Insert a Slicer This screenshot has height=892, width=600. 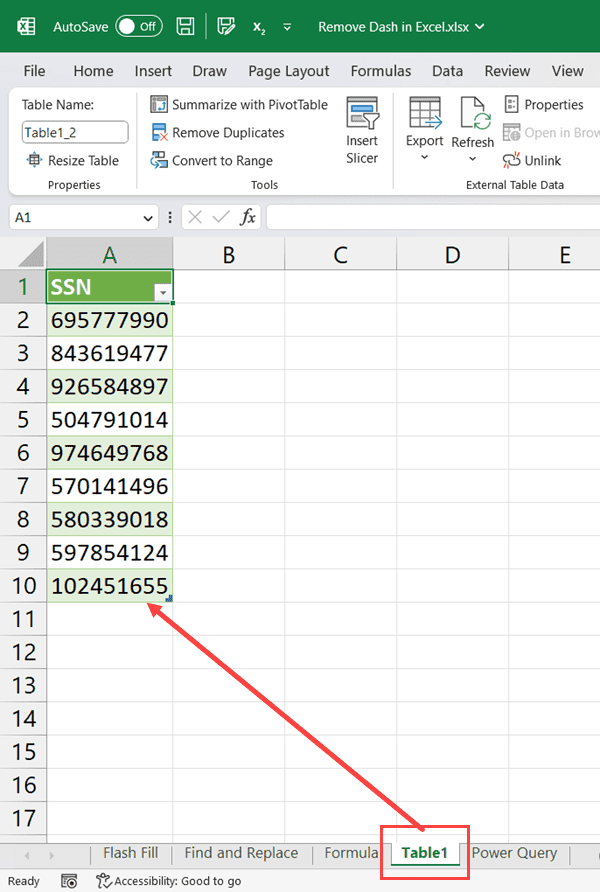(362, 130)
